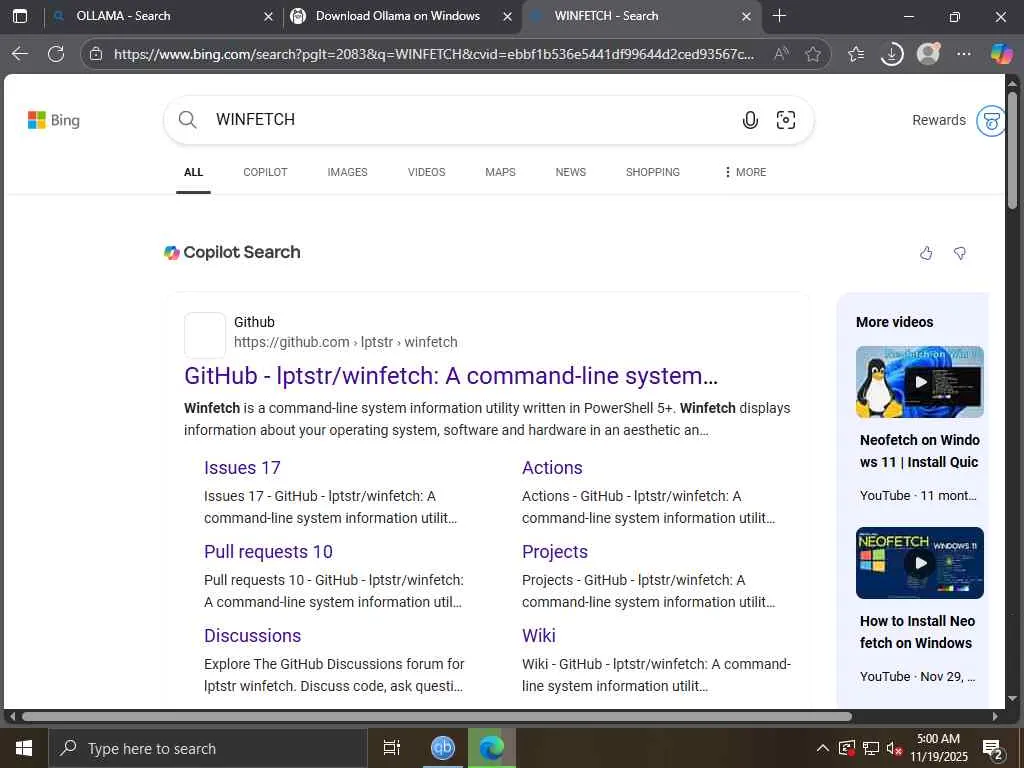Viewport: 1024px width, 768px height.
Task: Refresh the page with reload icon
Action: click(x=56, y=54)
